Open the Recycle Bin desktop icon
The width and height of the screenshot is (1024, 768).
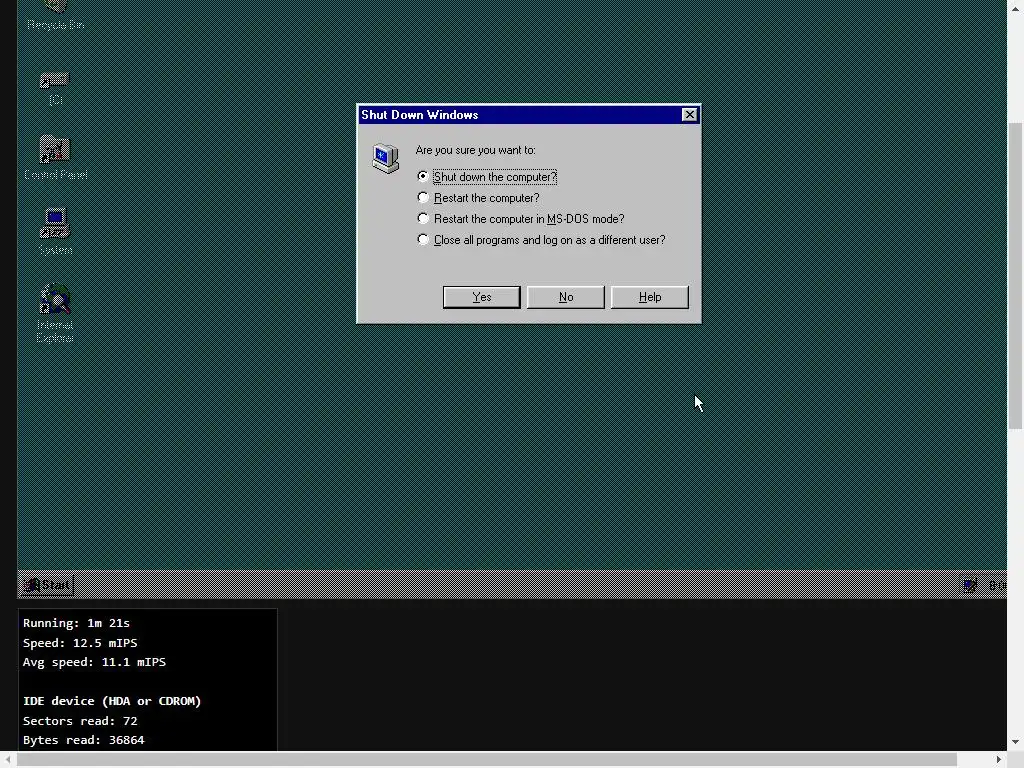tap(56, 14)
